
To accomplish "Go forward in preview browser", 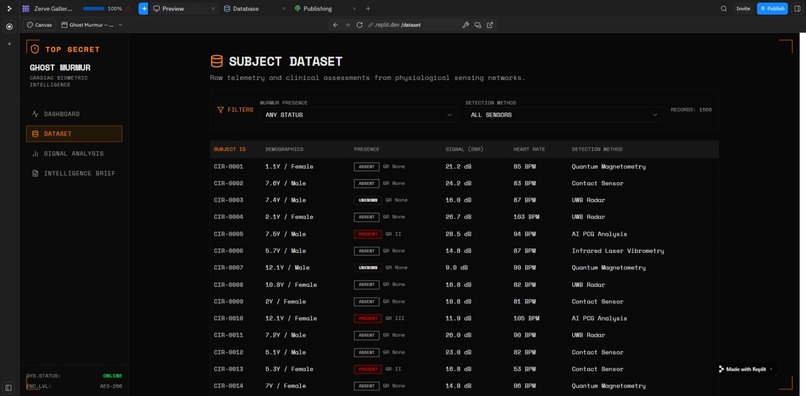I will pyautogui.click(x=347, y=25).
